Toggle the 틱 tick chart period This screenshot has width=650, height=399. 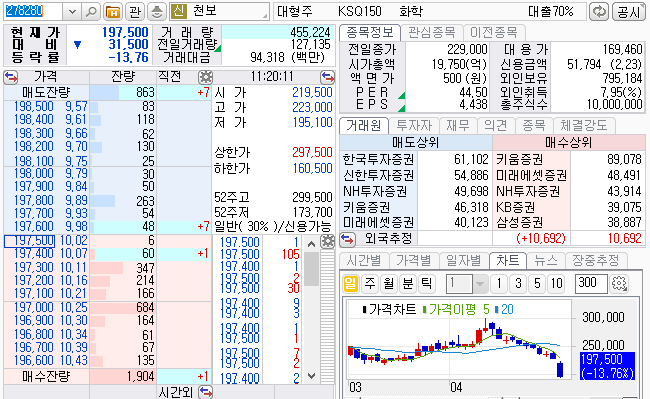point(427,283)
